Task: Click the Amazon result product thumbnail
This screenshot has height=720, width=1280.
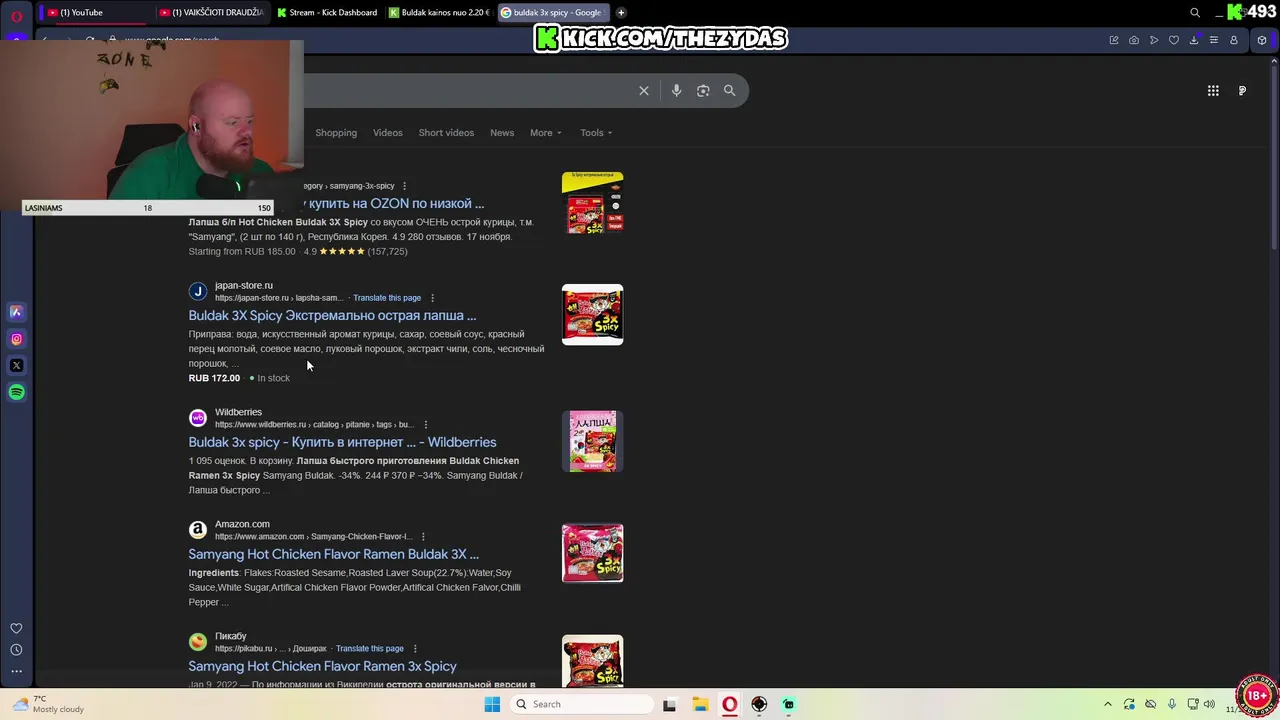Action: click(x=592, y=553)
